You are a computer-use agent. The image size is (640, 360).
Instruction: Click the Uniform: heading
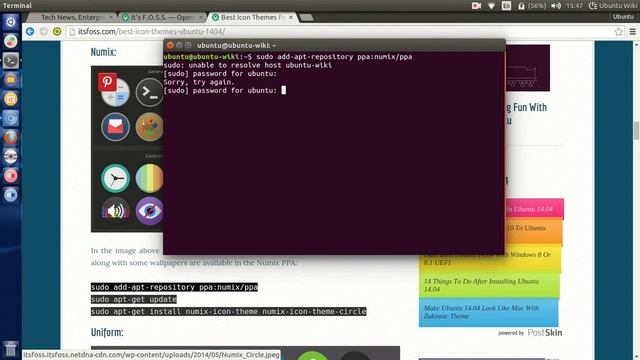point(107,332)
